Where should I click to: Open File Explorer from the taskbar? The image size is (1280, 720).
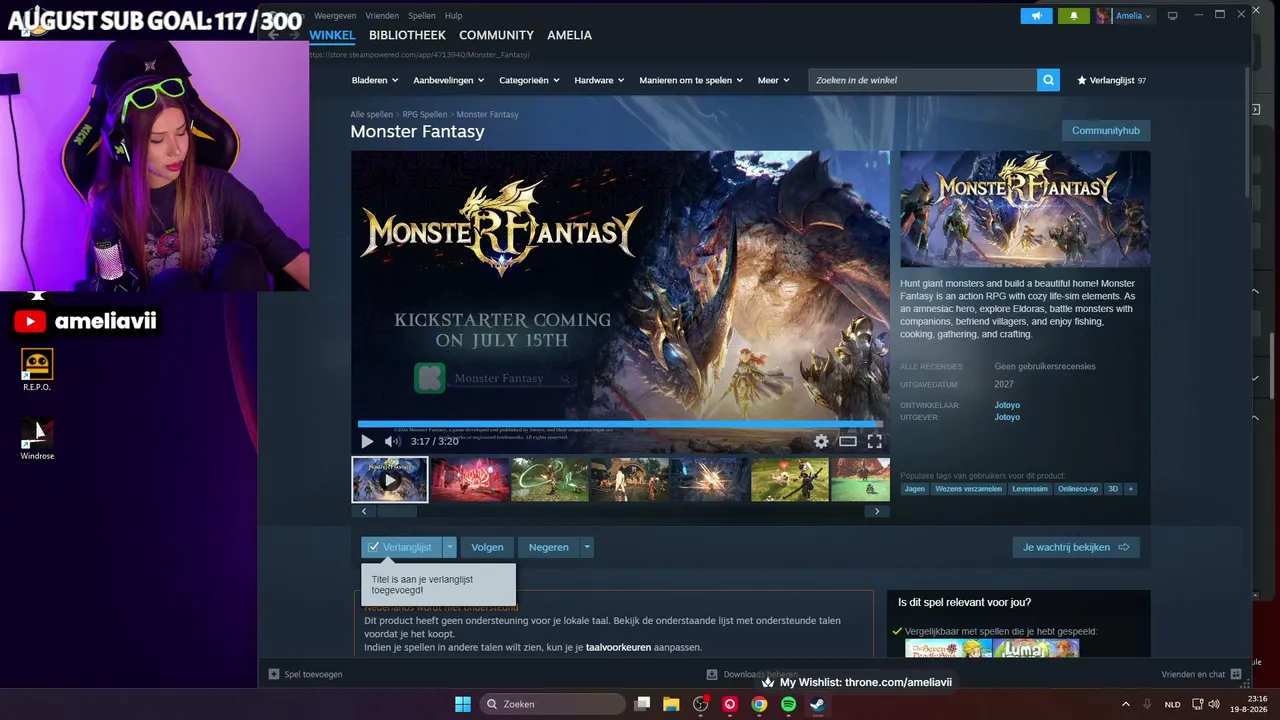pos(671,704)
